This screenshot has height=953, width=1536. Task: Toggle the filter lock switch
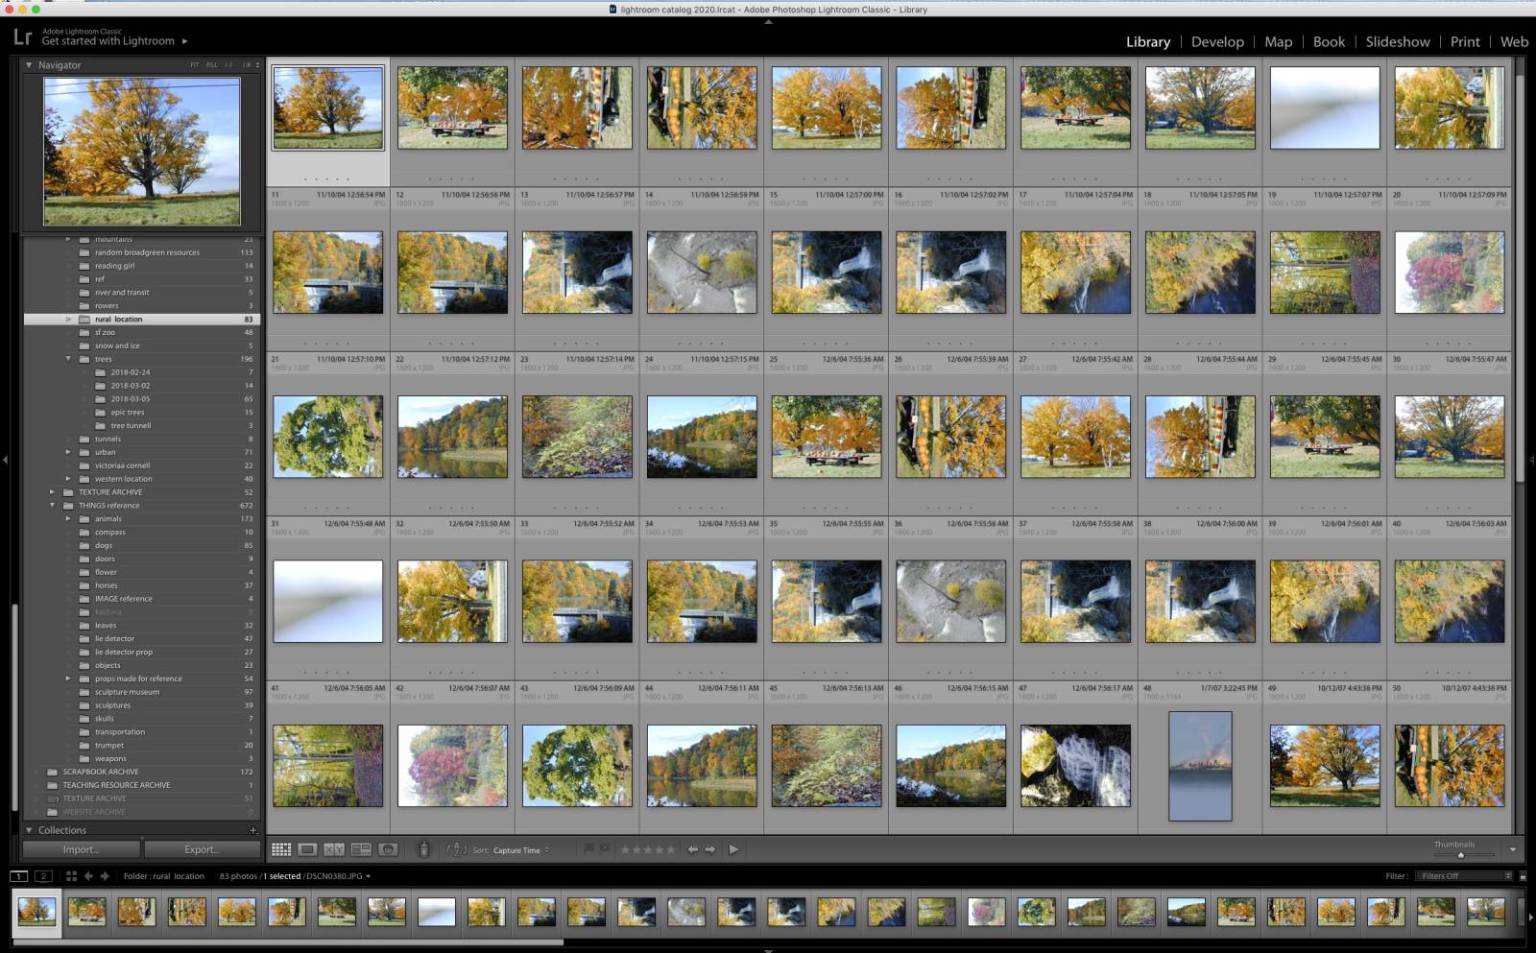point(1522,876)
